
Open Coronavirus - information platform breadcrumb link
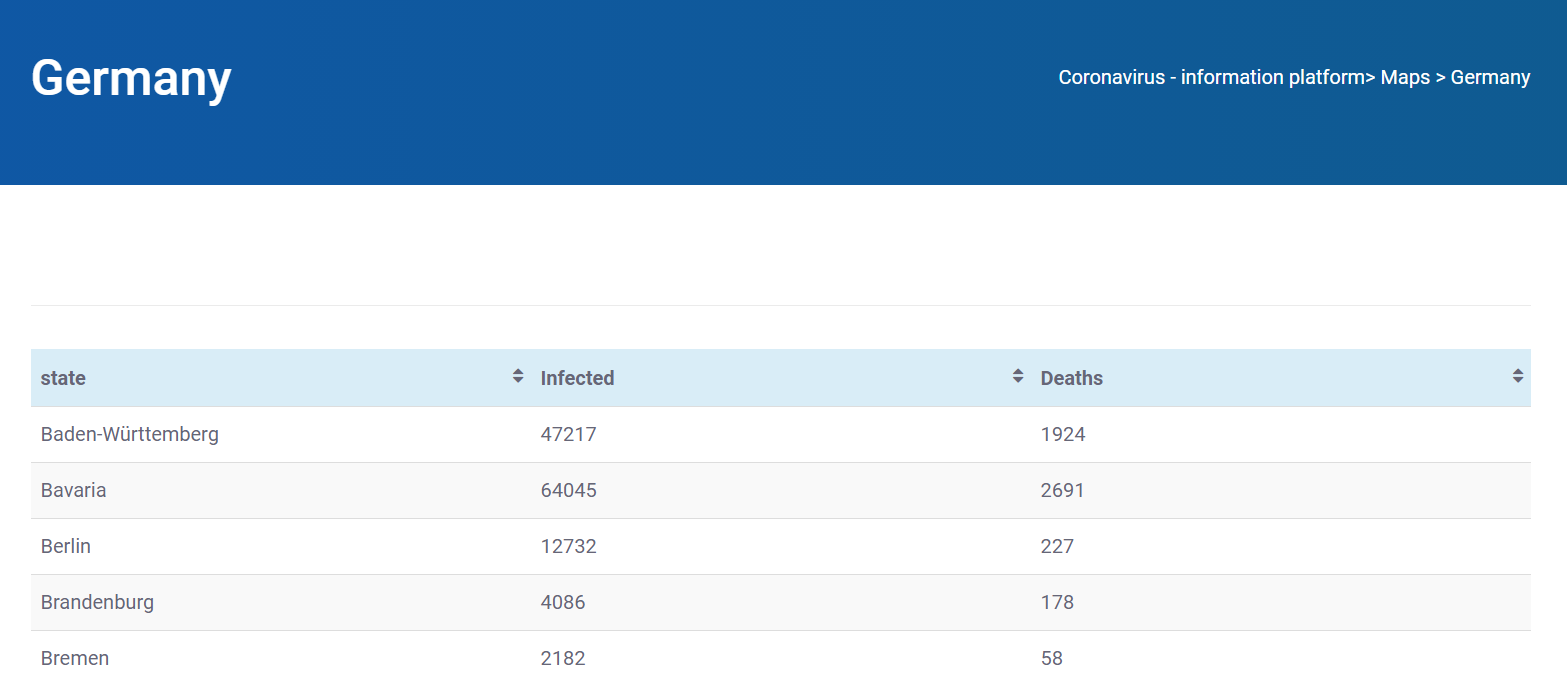pyautogui.click(x=1212, y=77)
